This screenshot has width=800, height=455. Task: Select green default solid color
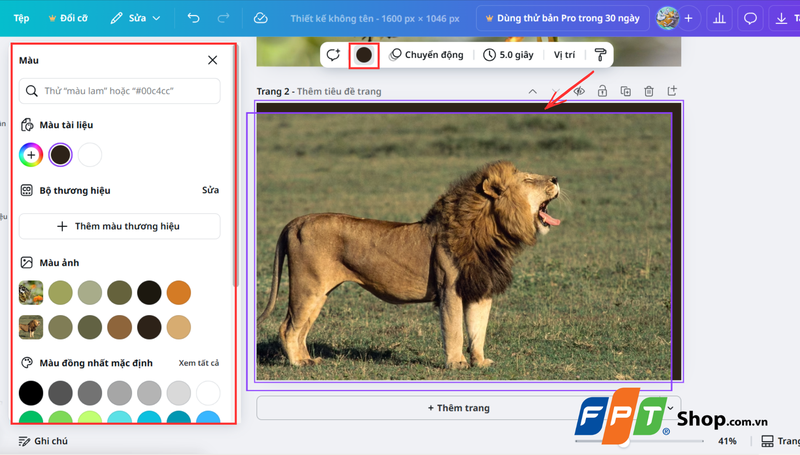31,417
